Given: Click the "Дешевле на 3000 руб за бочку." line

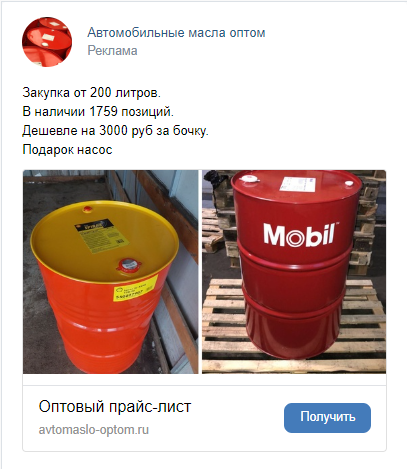Looking at the screenshot, I should click(x=115, y=130).
